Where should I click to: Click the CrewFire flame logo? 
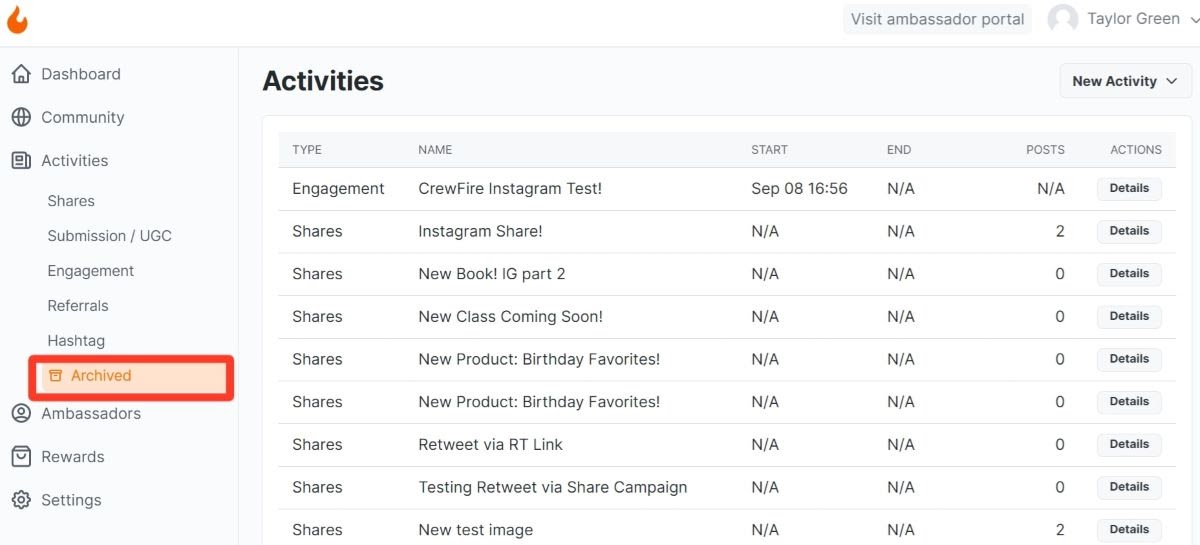coord(17,19)
